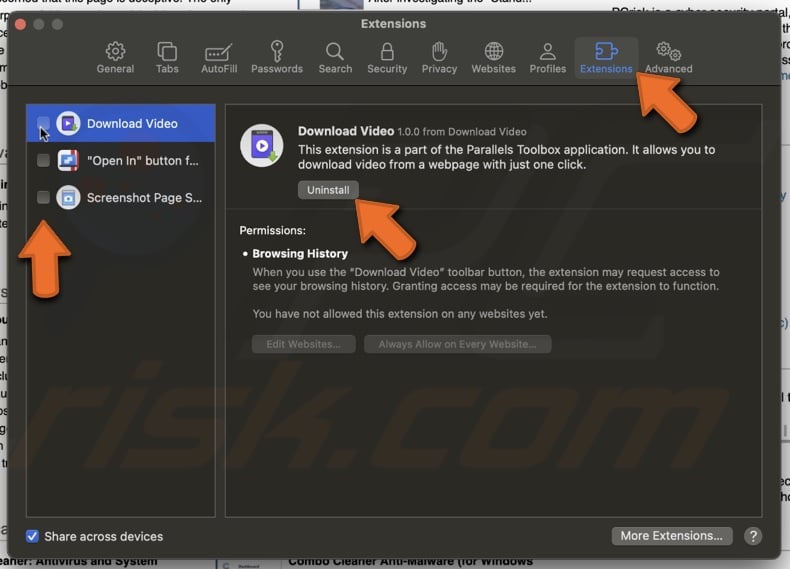Enable the Download Video extension checkbox
The height and width of the screenshot is (569, 790).
pos(43,123)
